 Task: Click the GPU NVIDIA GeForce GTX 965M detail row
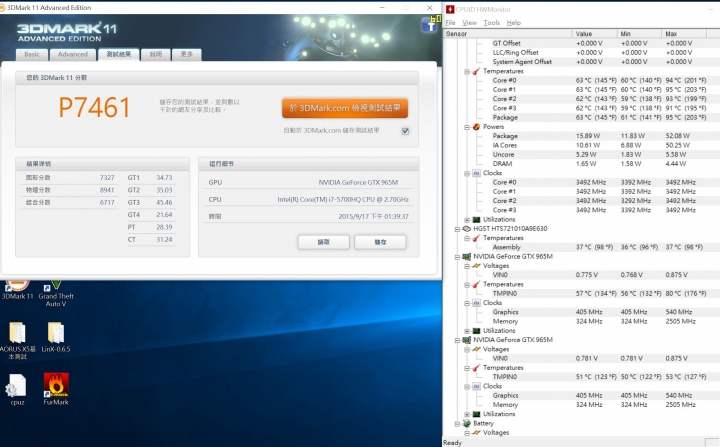pyautogui.click(x=309, y=182)
